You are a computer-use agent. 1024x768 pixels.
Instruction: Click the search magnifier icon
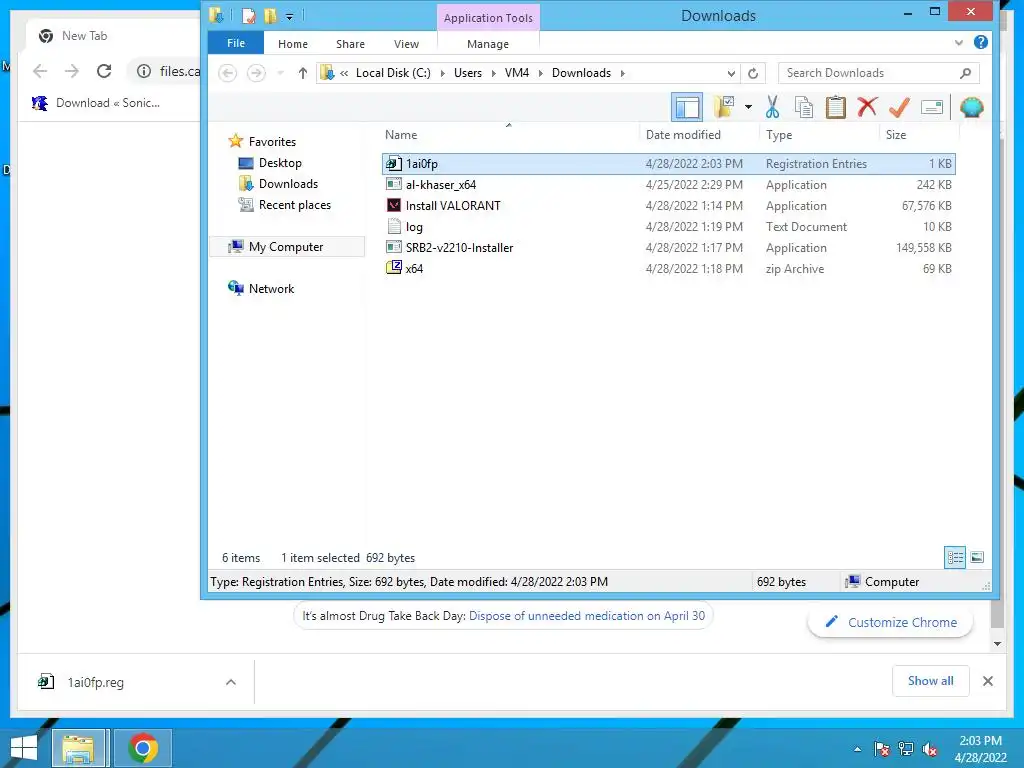(966, 73)
